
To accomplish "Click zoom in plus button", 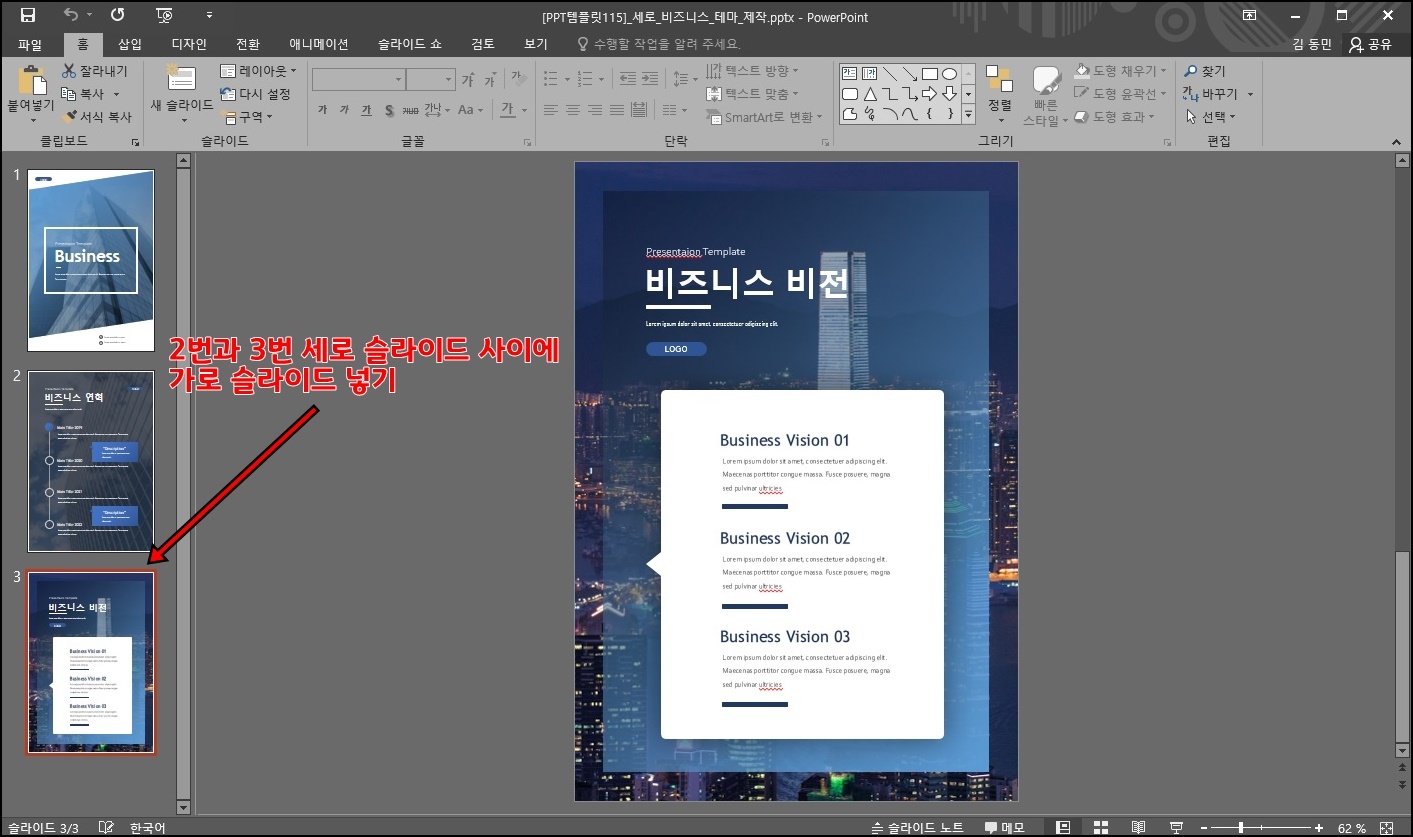I will pyautogui.click(x=1319, y=827).
